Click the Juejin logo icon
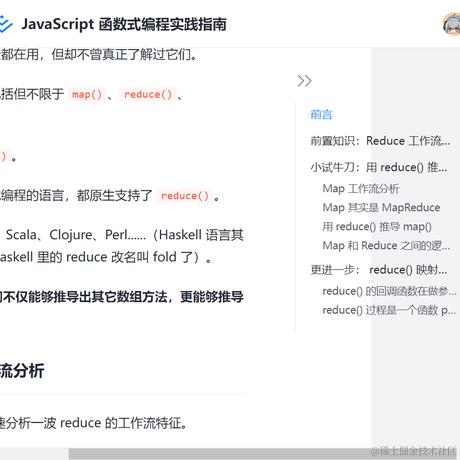This screenshot has width=460, height=460. [x=6, y=24]
